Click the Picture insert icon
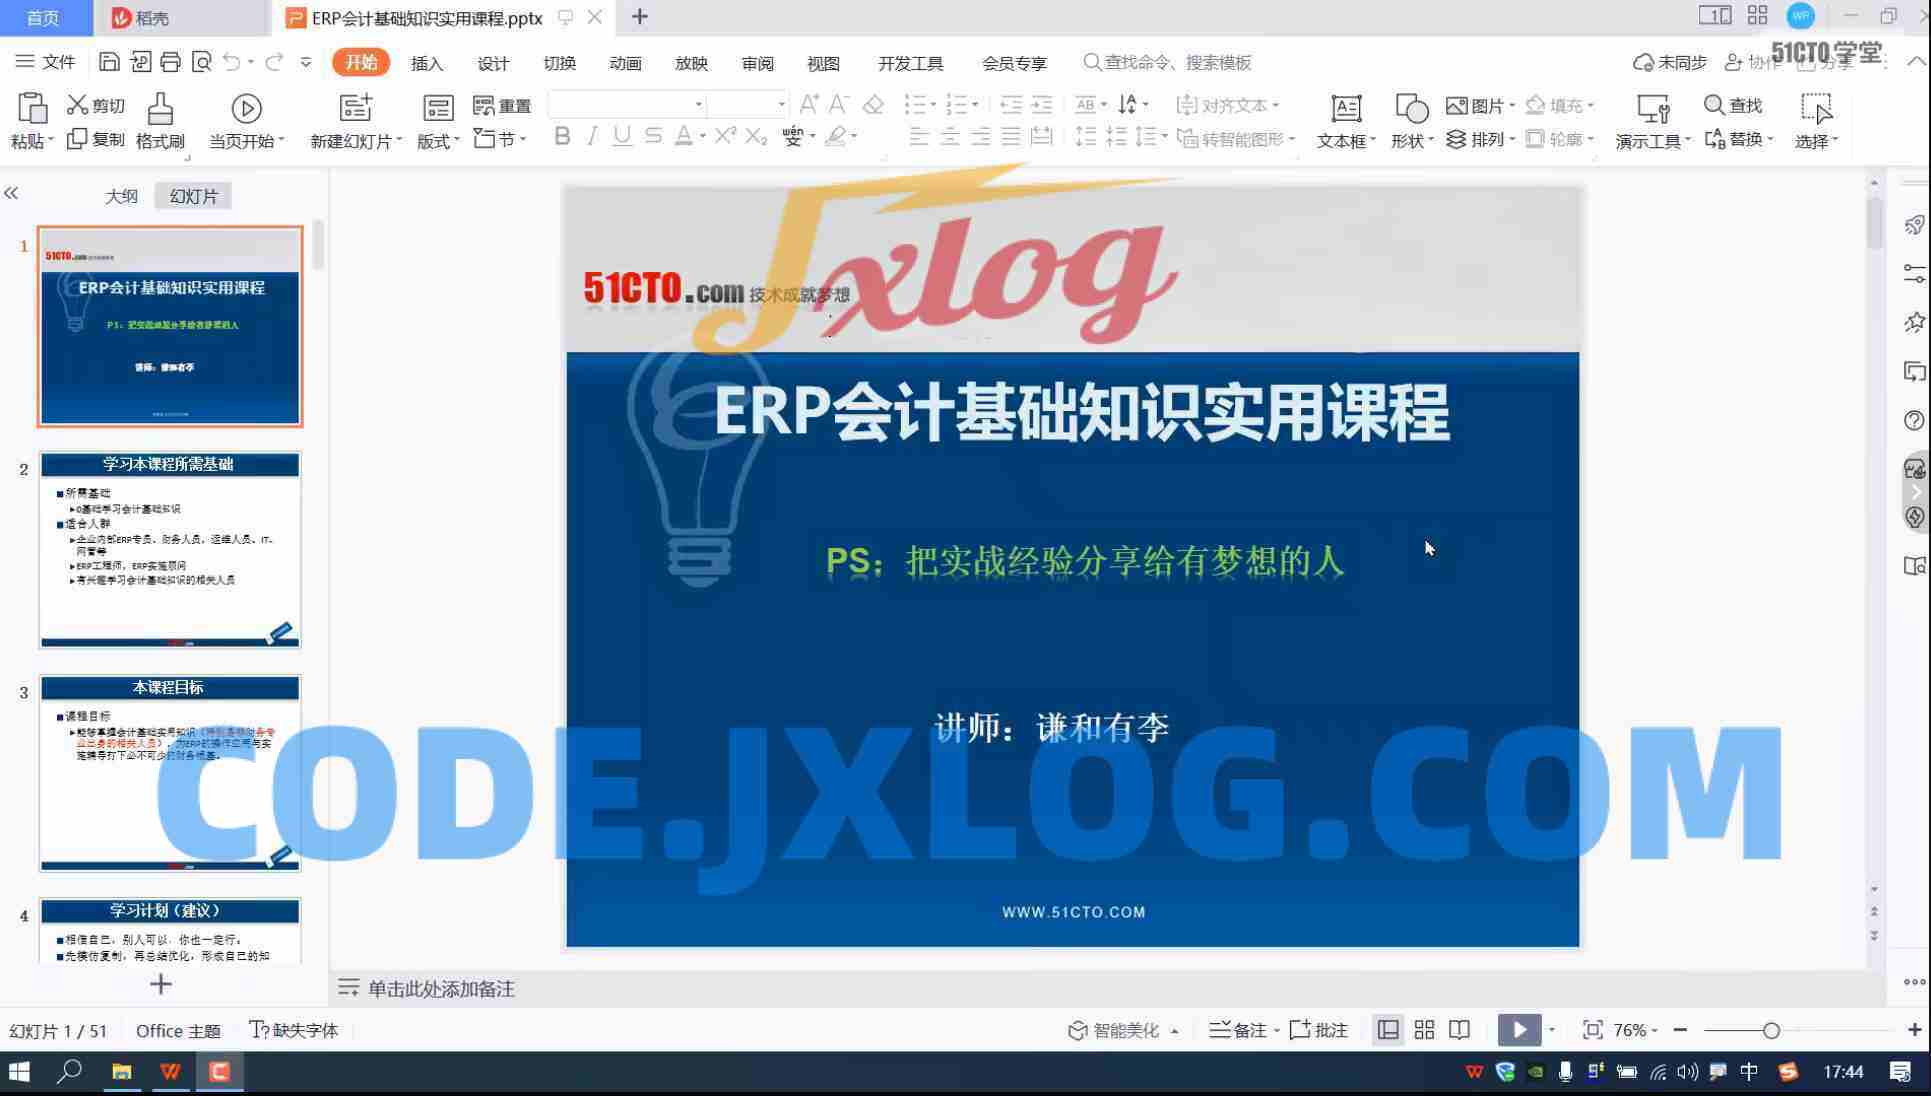The height and width of the screenshot is (1096, 1931). [x=1456, y=105]
